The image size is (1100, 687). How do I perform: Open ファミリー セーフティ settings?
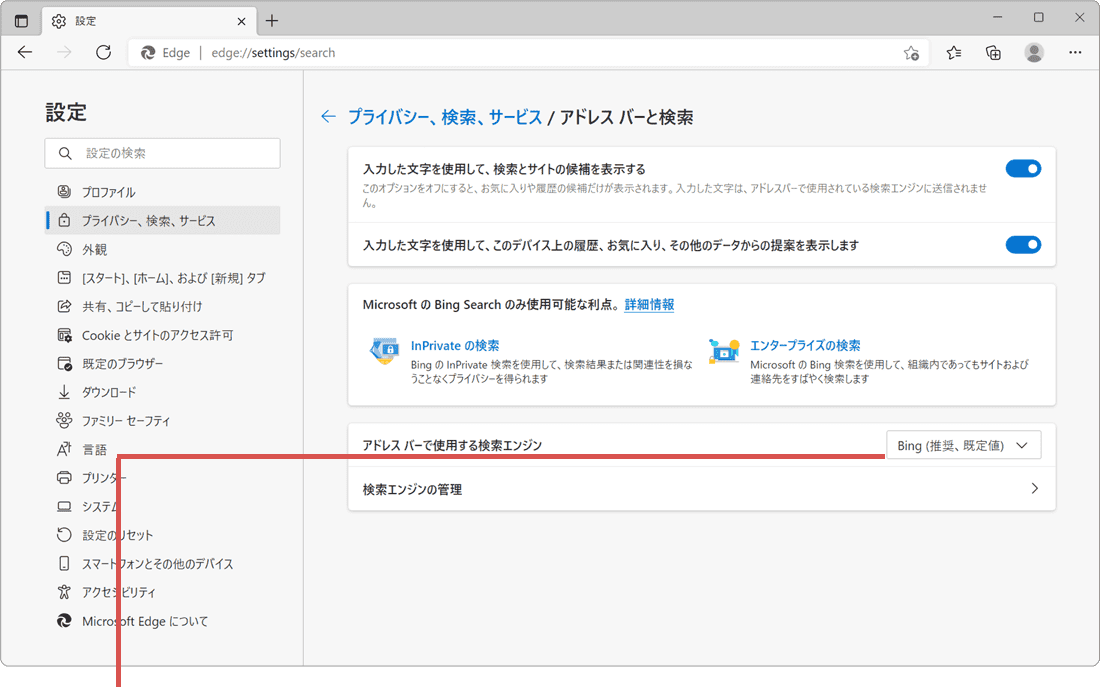(162, 421)
